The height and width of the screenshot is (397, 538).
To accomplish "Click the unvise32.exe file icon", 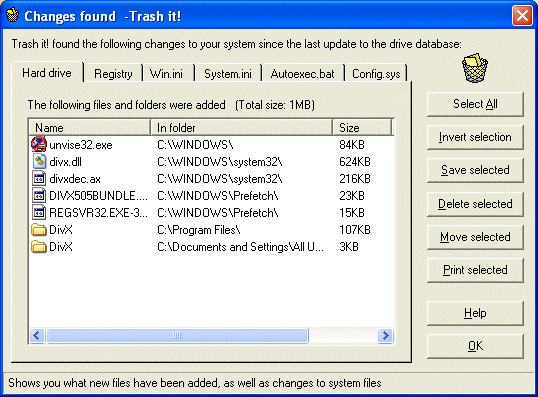I will point(39,144).
